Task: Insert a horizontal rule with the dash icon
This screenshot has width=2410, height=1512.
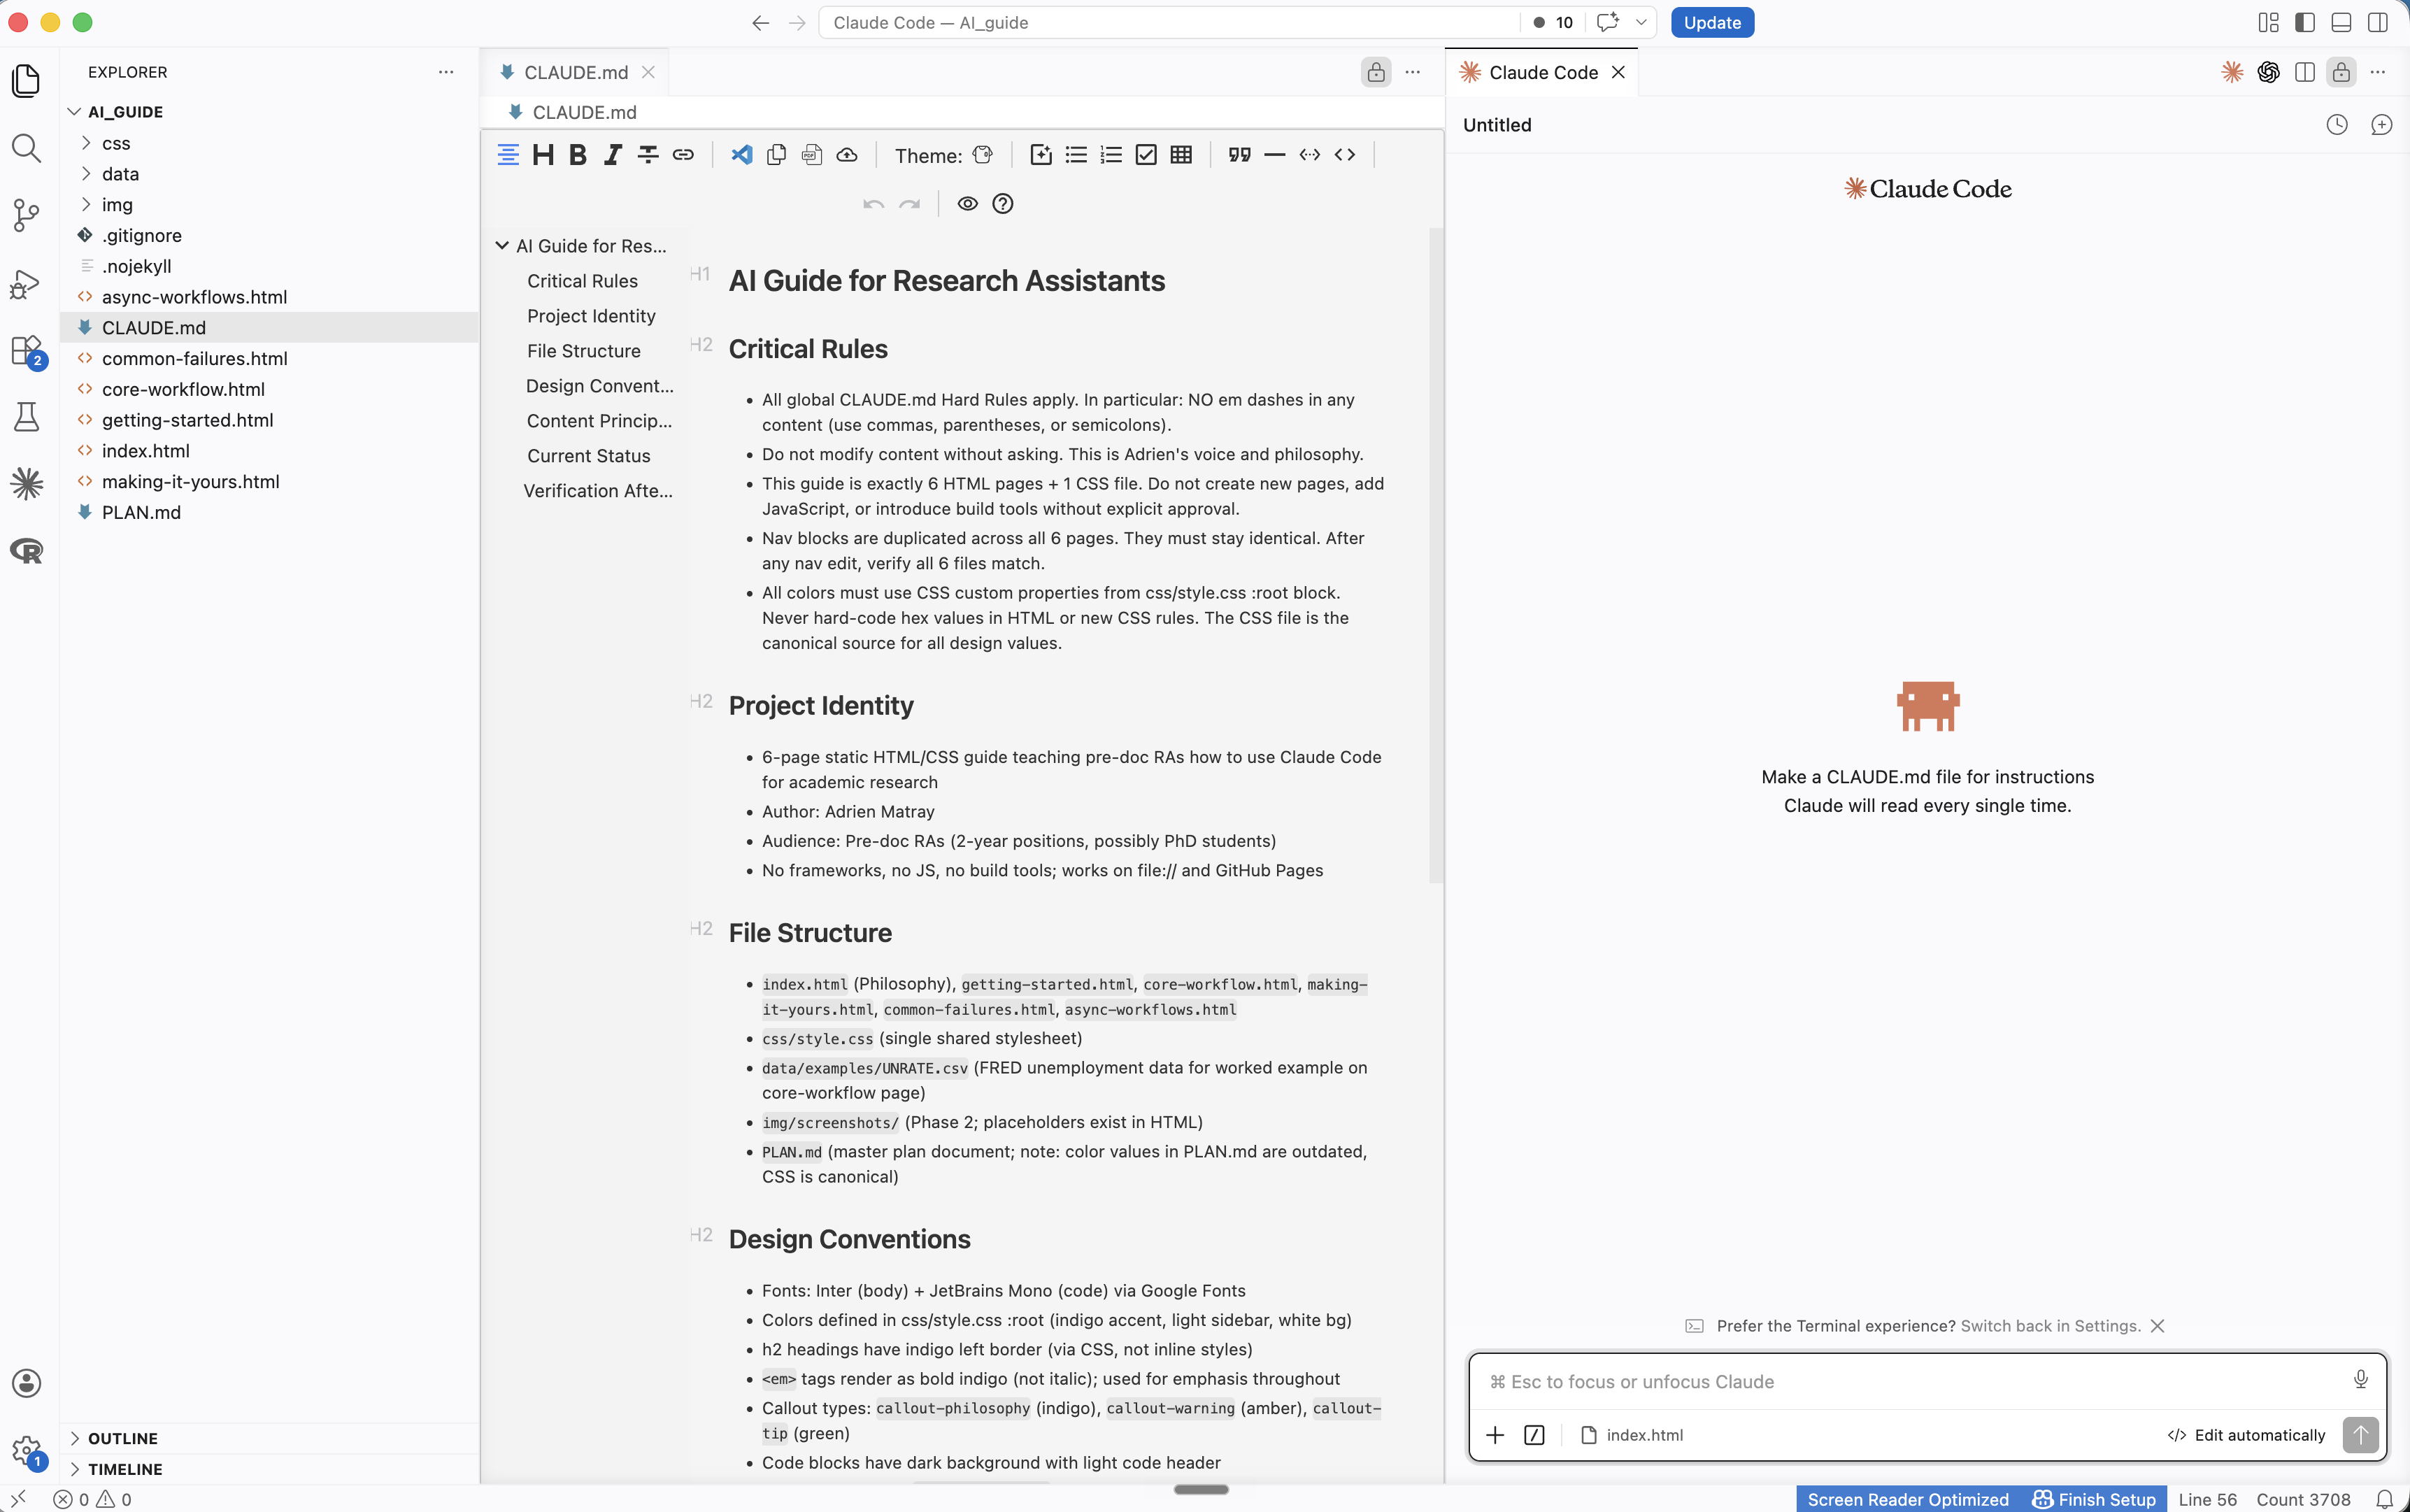Action: click(1275, 155)
